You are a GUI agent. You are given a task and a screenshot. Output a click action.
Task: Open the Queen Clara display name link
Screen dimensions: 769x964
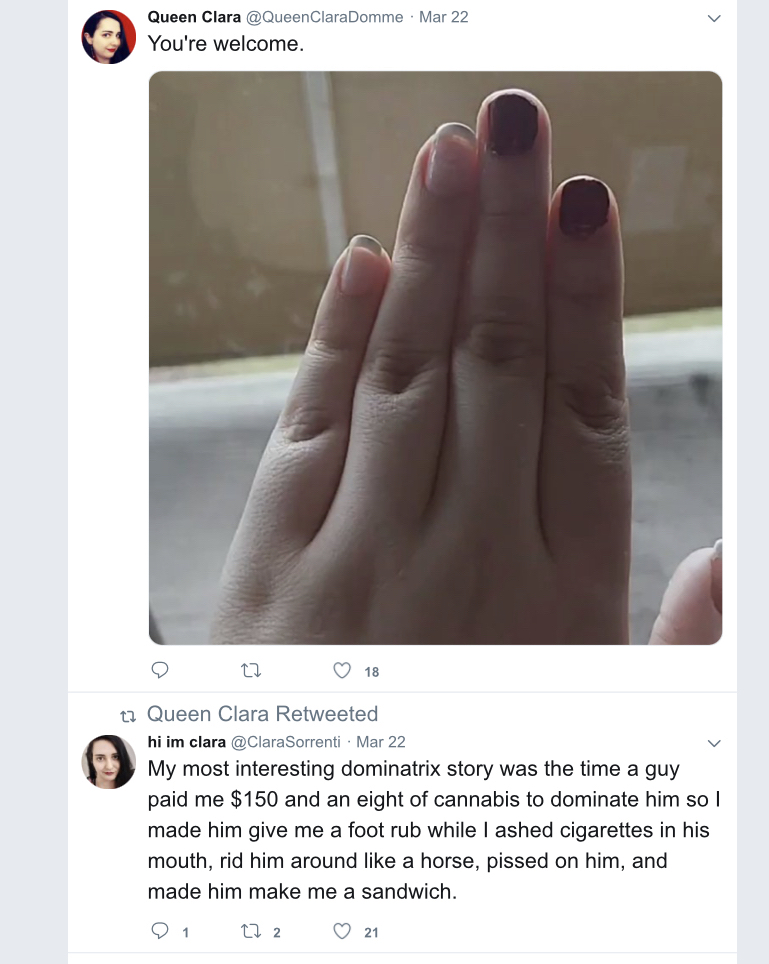click(194, 17)
